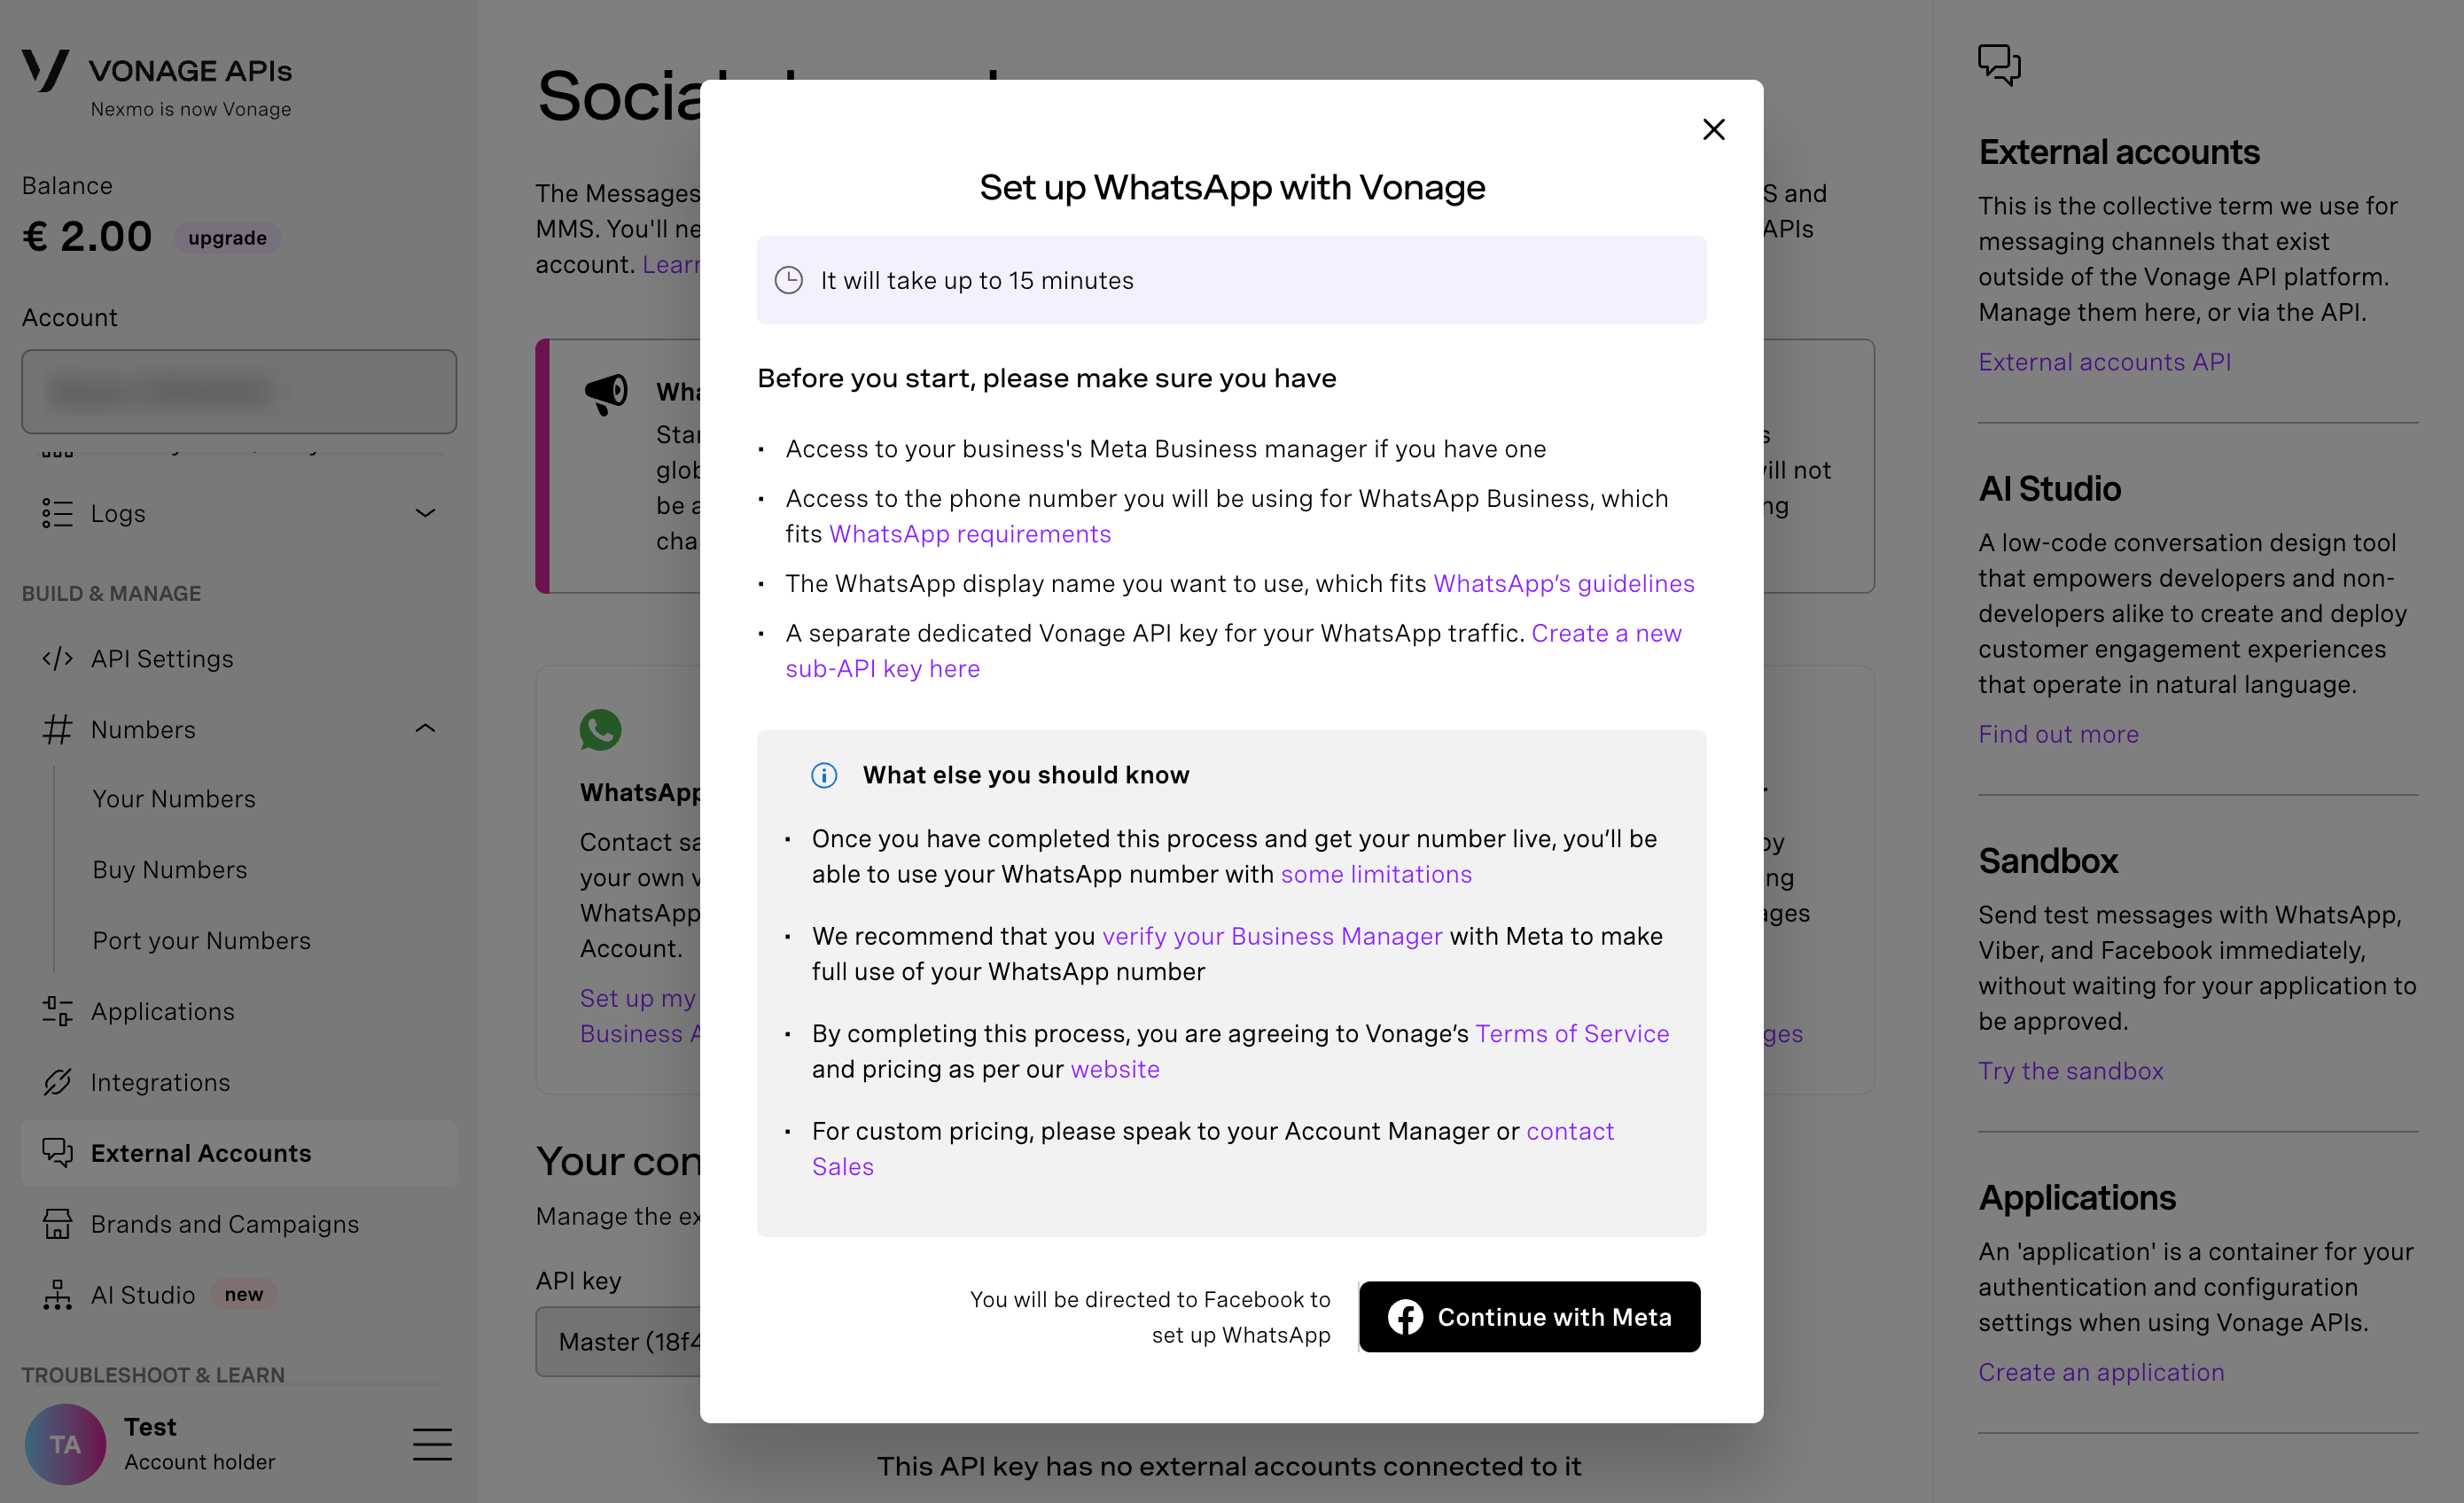Collapse the Numbers section chevron
Image resolution: width=2464 pixels, height=1503 pixels.
425,729
